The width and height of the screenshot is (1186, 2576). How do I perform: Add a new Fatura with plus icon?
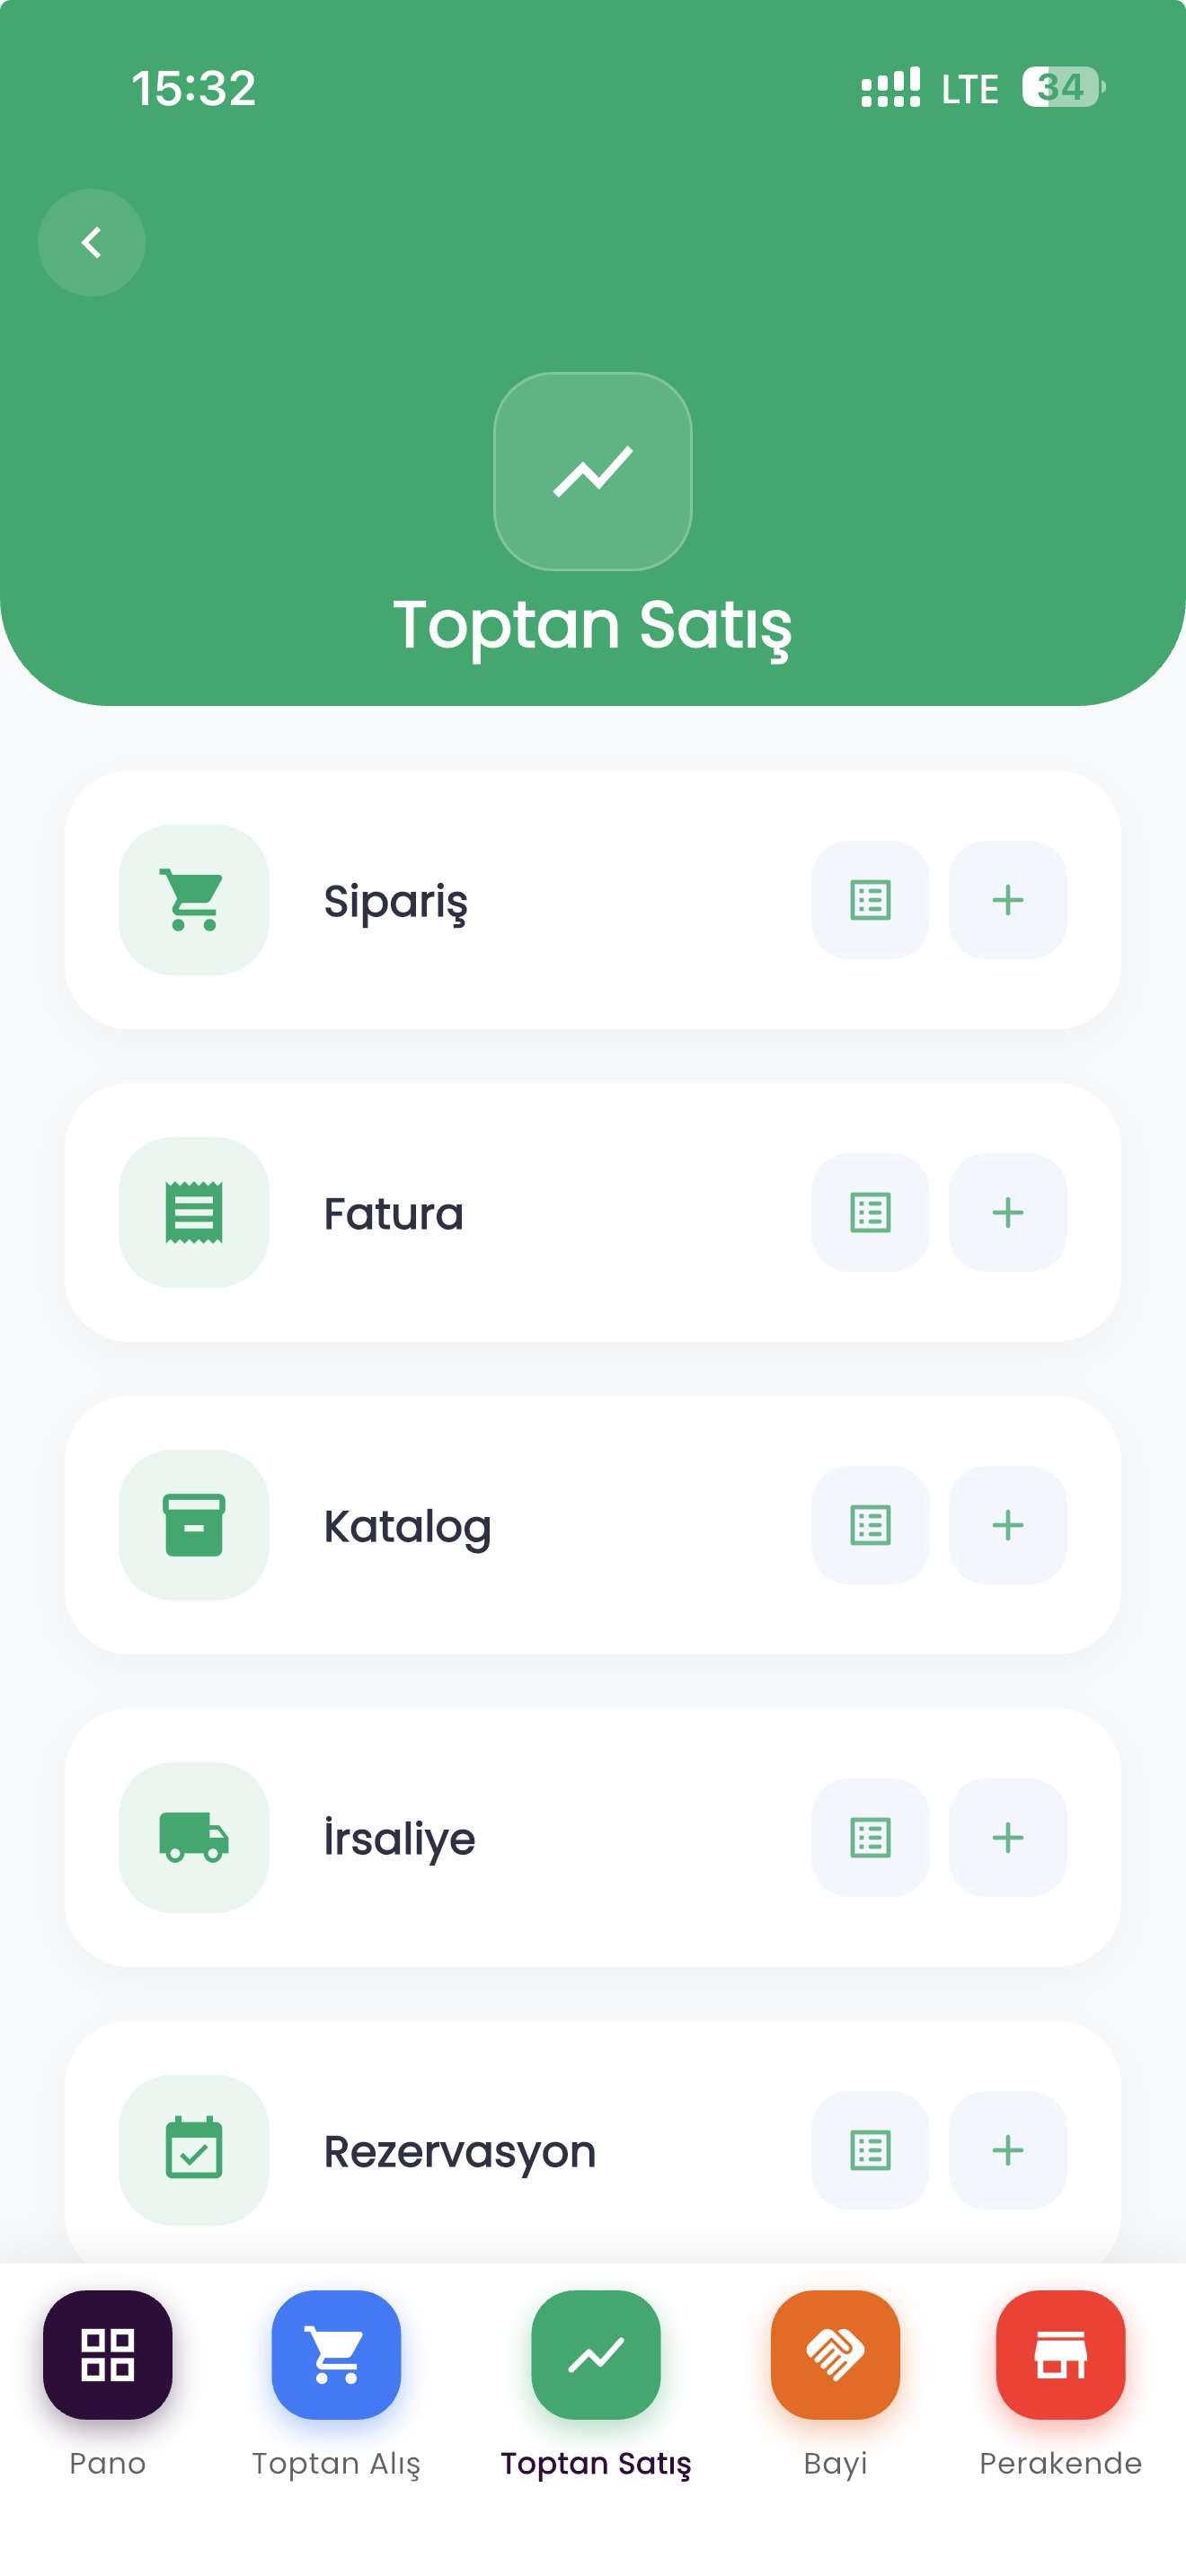[1007, 1213]
